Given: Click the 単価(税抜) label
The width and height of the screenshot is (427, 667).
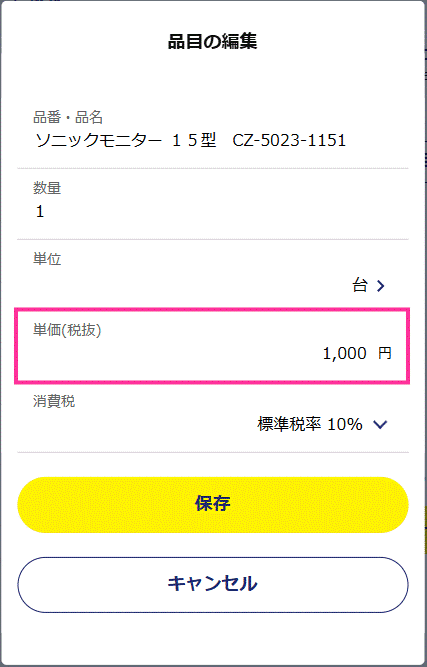Looking at the screenshot, I should pyautogui.click(x=67, y=330).
